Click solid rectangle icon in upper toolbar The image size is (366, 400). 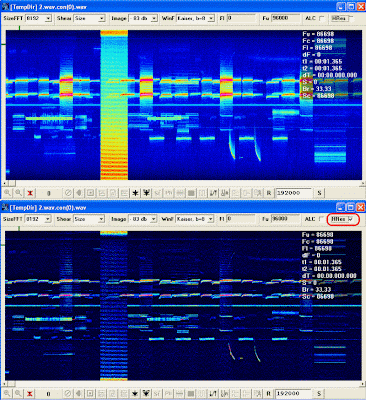tap(191, 193)
